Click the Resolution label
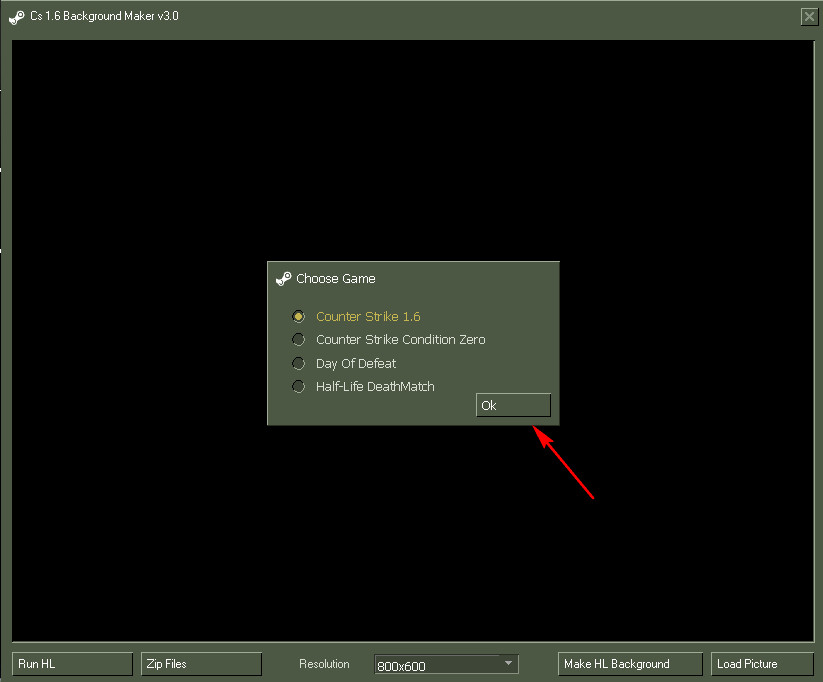The height and width of the screenshot is (682, 823). 324,664
